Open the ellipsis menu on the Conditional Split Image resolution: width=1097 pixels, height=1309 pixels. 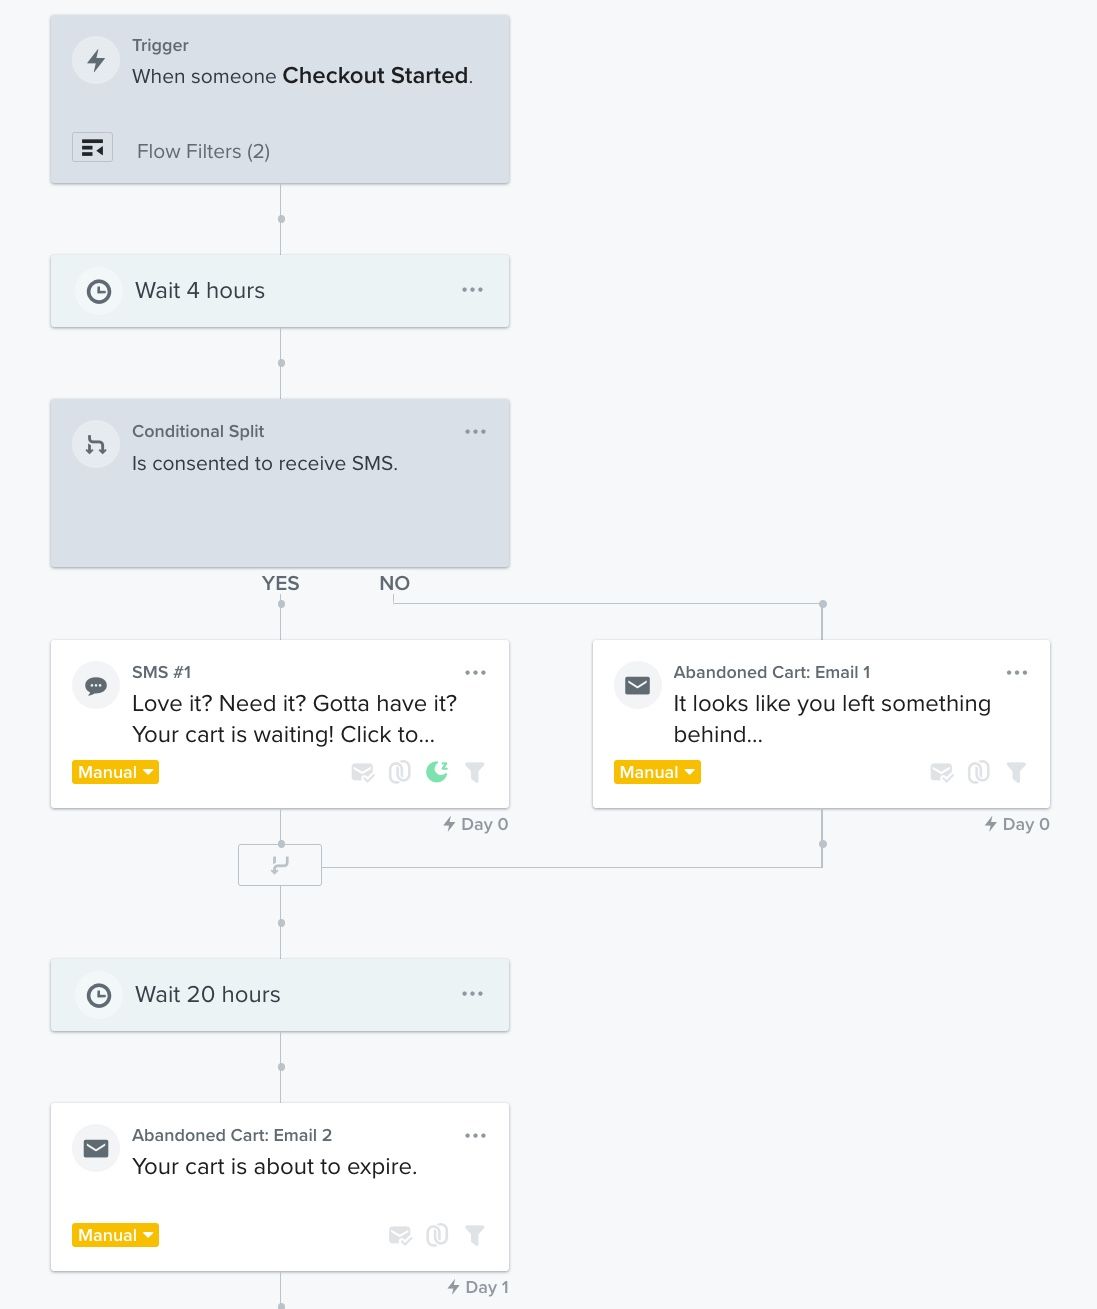pos(475,431)
